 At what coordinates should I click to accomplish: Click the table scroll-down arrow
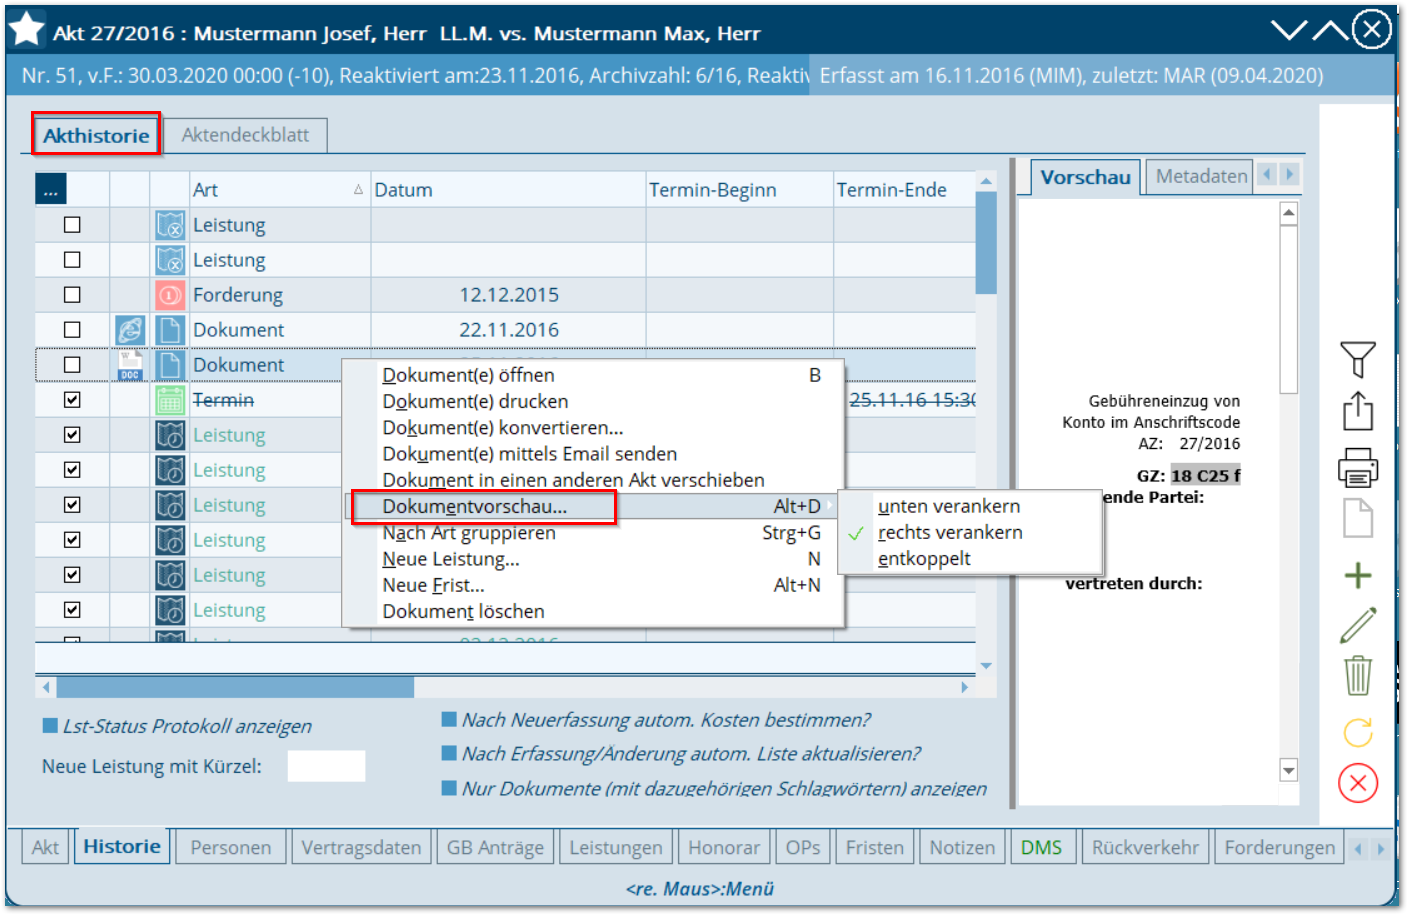[x=986, y=665]
